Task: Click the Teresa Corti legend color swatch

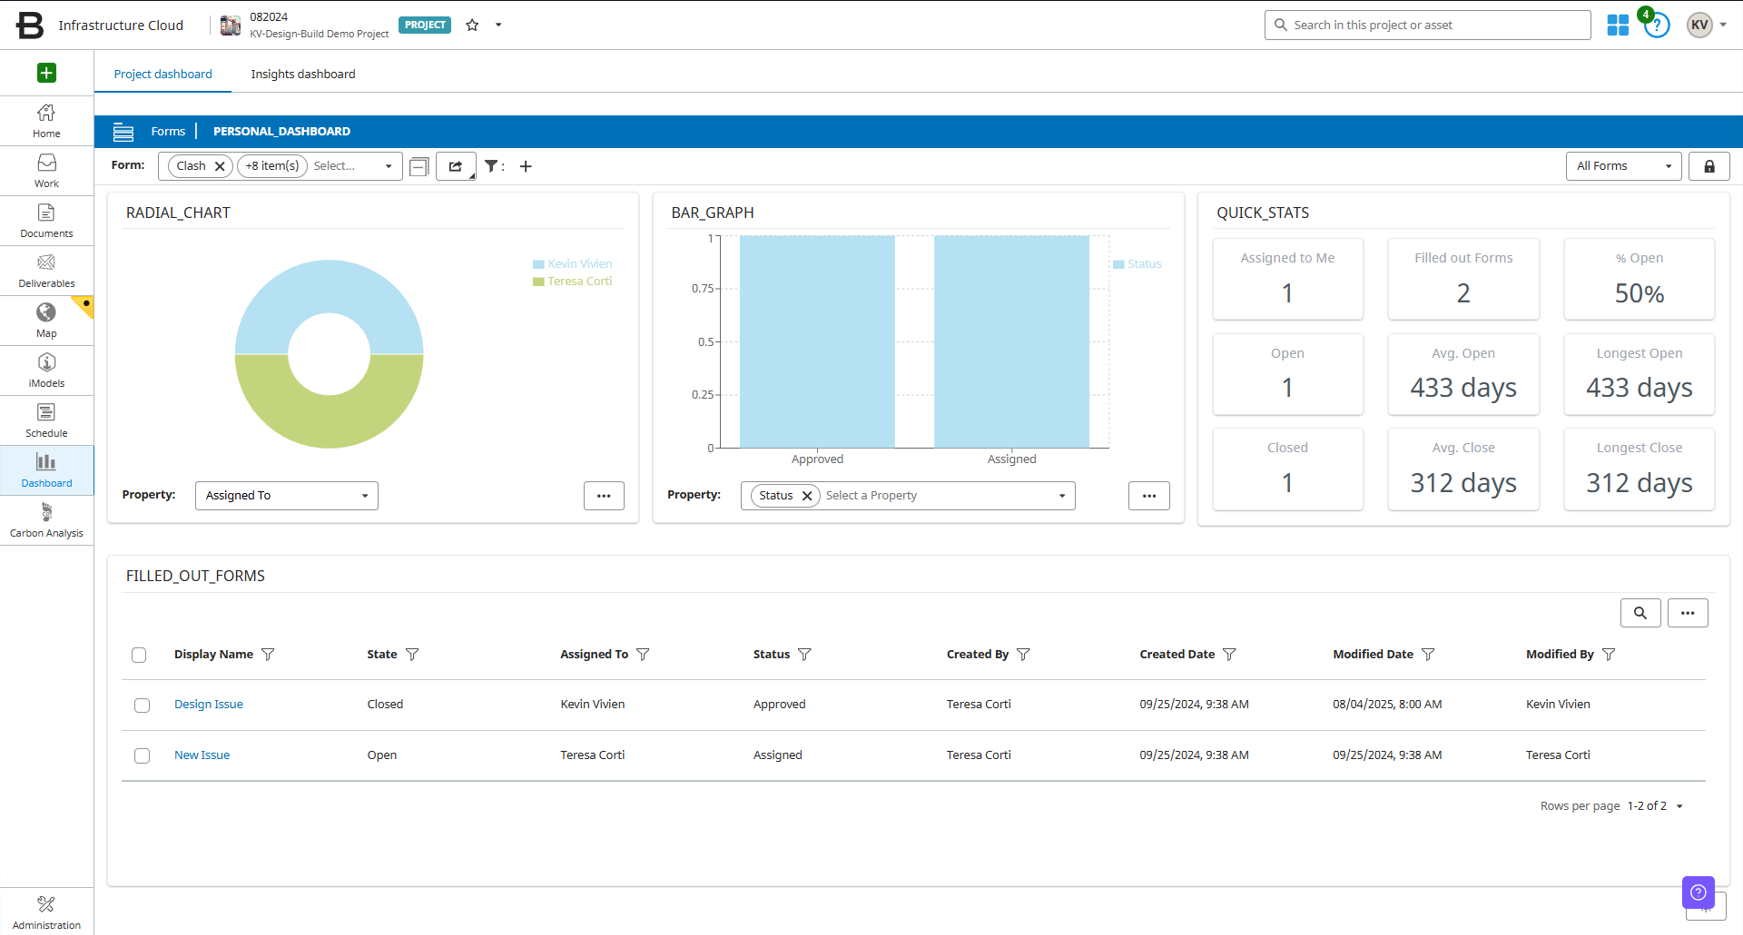Action: [538, 282]
